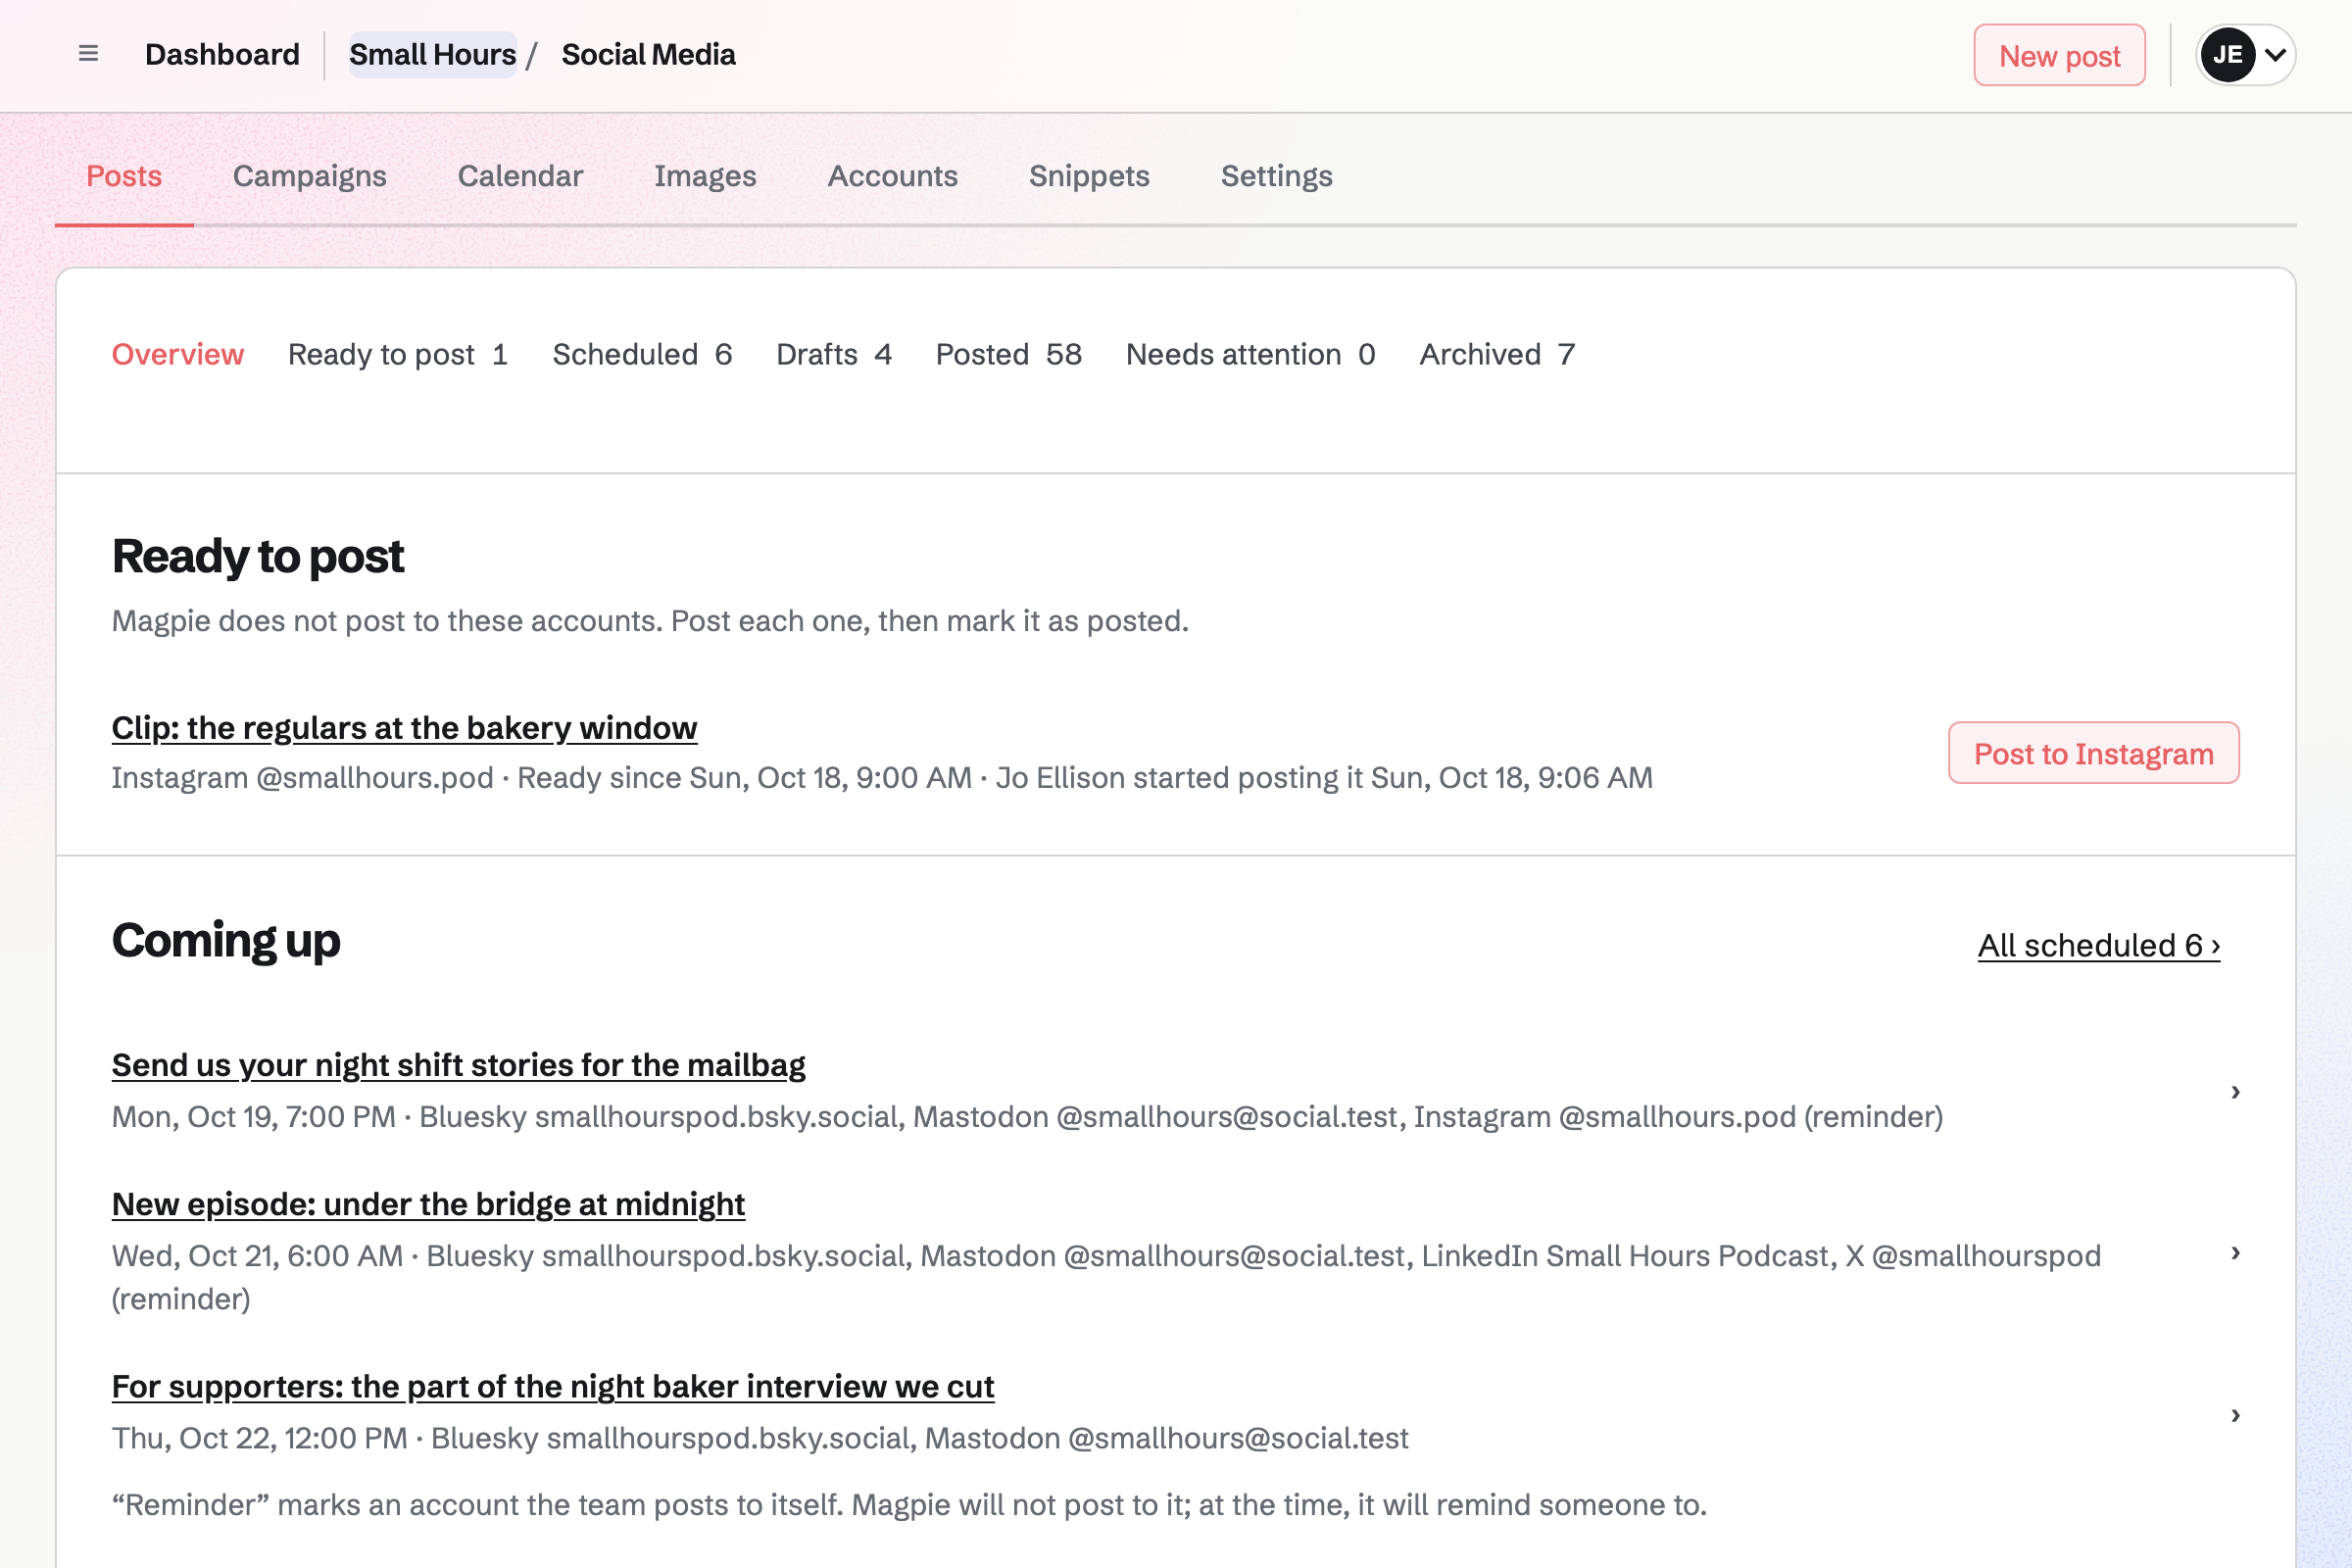Image resolution: width=2352 pixels, height=1568 pixels.
Task: Open the Images tab
Action: tap(705, 176)
